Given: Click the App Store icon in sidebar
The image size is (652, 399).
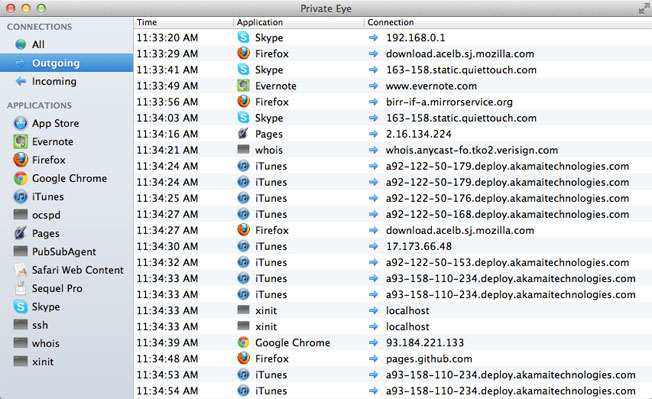Looking at the screenshot, I should tap(20, 123).
